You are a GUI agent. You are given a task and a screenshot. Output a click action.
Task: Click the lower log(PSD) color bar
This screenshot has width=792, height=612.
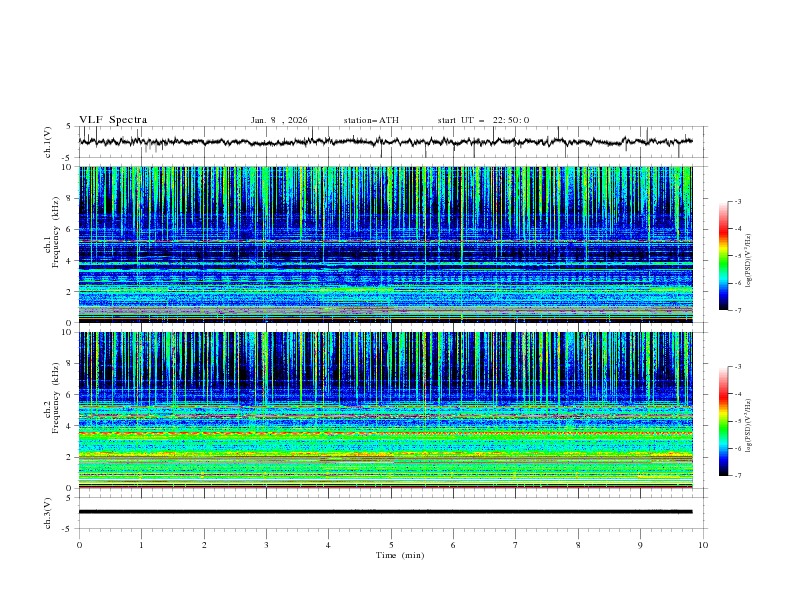coord(723,421)
